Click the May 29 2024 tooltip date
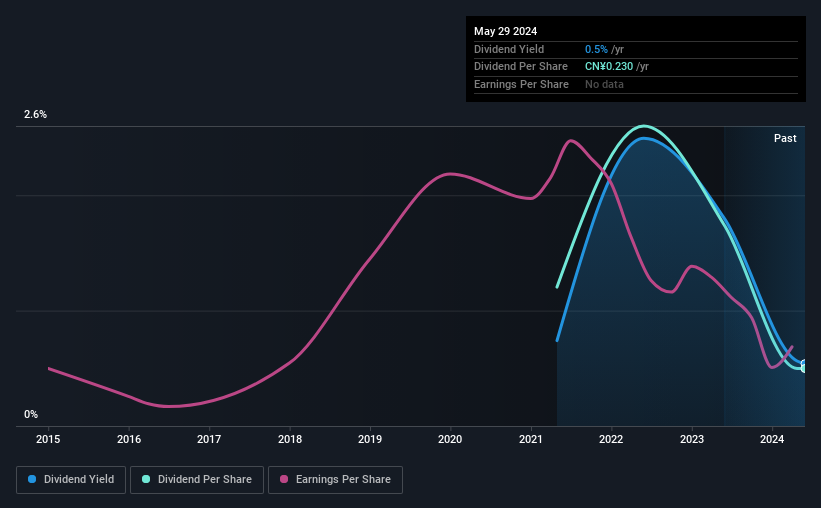Screen dimensions: 821x508 (505, 31)
